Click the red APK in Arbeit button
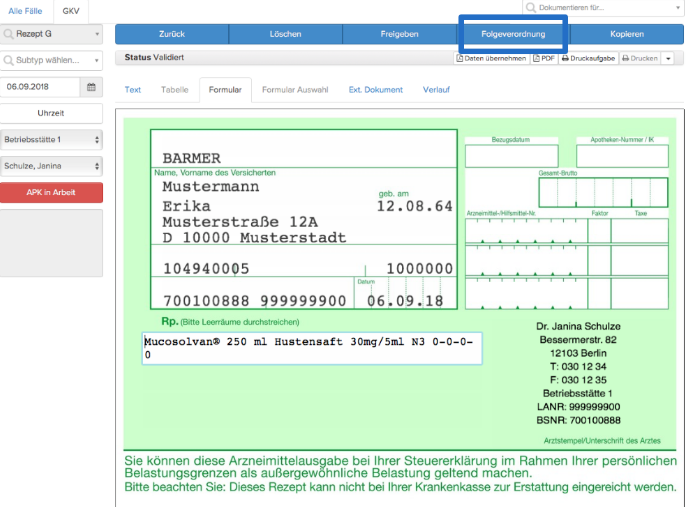 point(51,193)
